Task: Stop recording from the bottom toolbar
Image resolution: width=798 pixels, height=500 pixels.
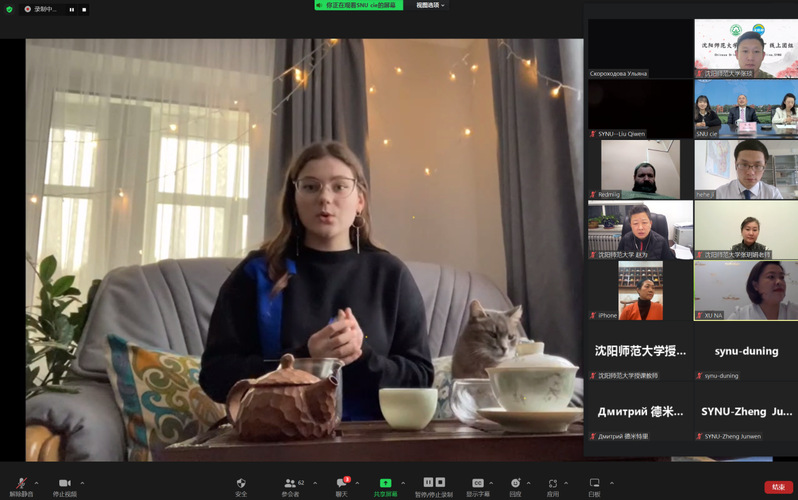Action: [x=440, y=482]
